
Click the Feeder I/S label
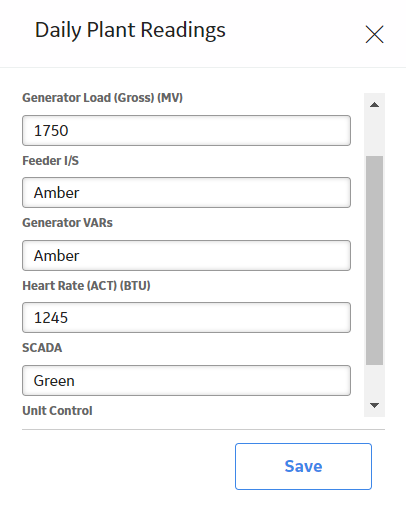[x=50, y=161]
